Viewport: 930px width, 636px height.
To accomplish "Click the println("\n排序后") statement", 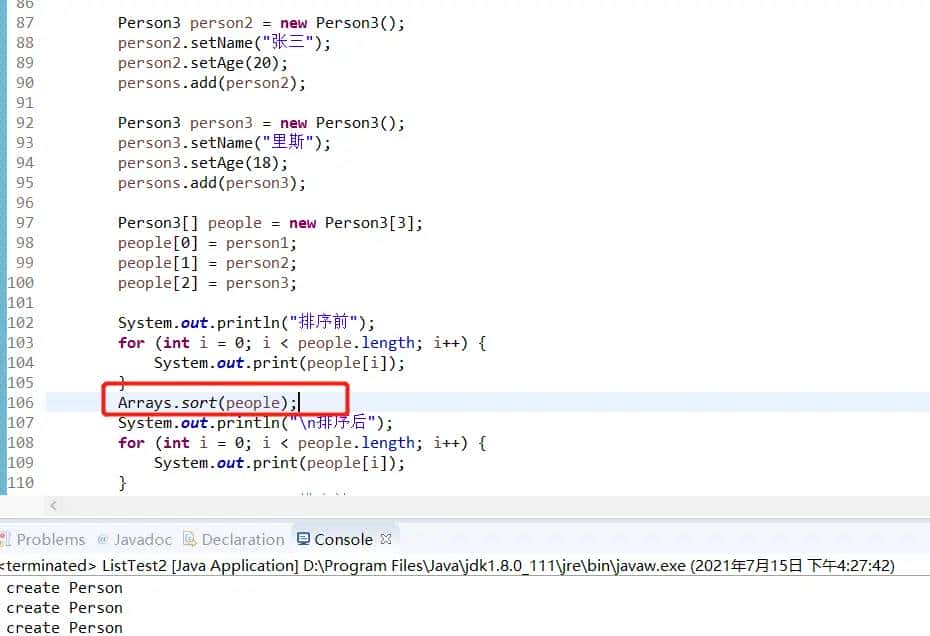I will click(x=255, y=422).
